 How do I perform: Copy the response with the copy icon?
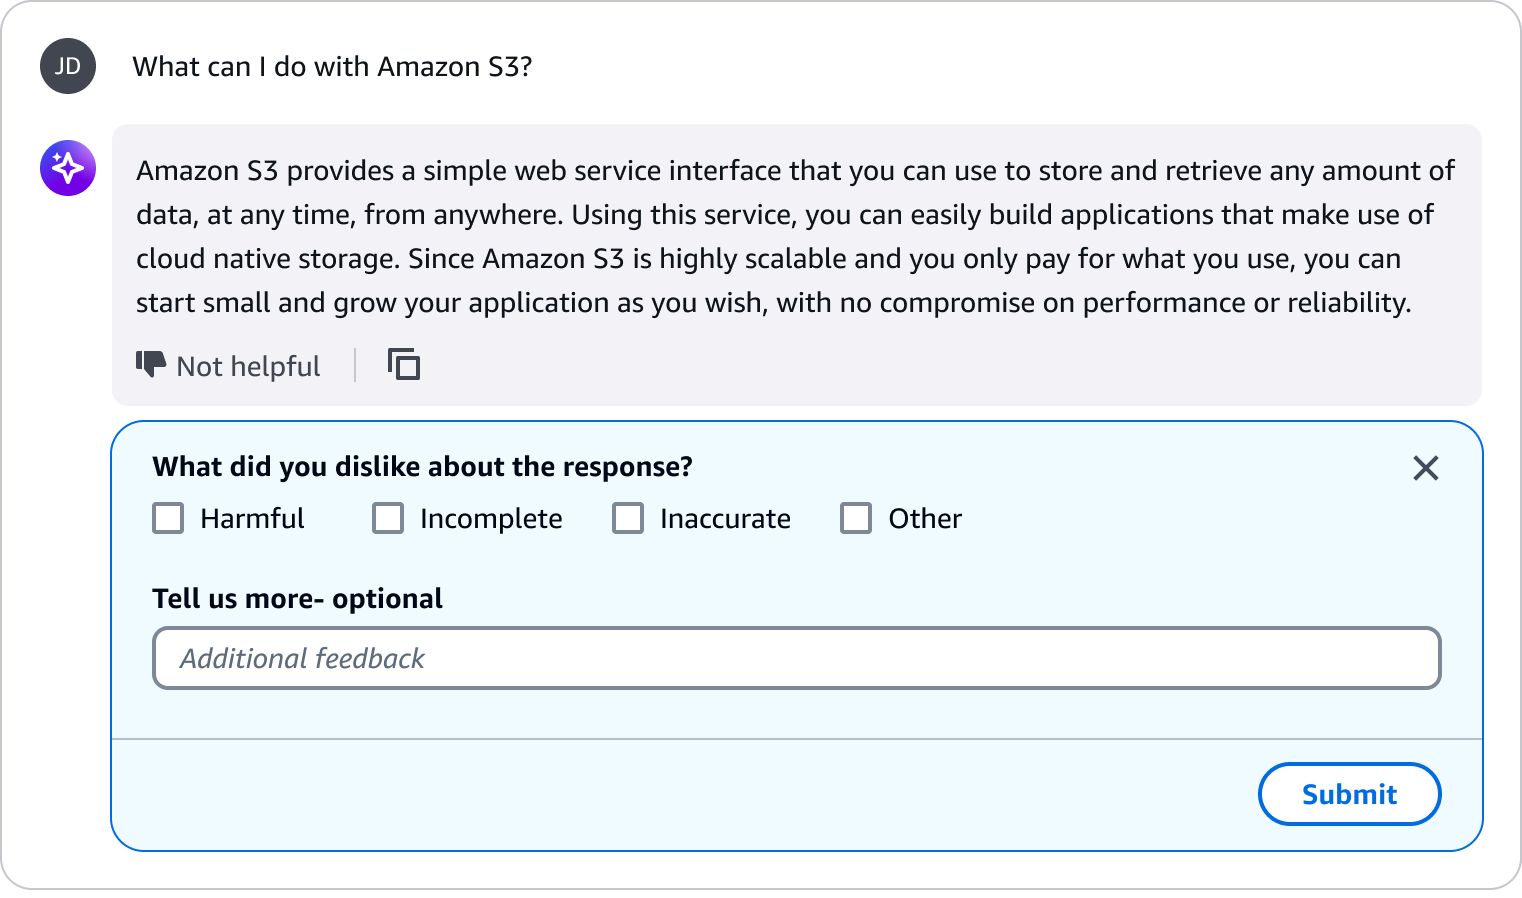tap(404, 365)
